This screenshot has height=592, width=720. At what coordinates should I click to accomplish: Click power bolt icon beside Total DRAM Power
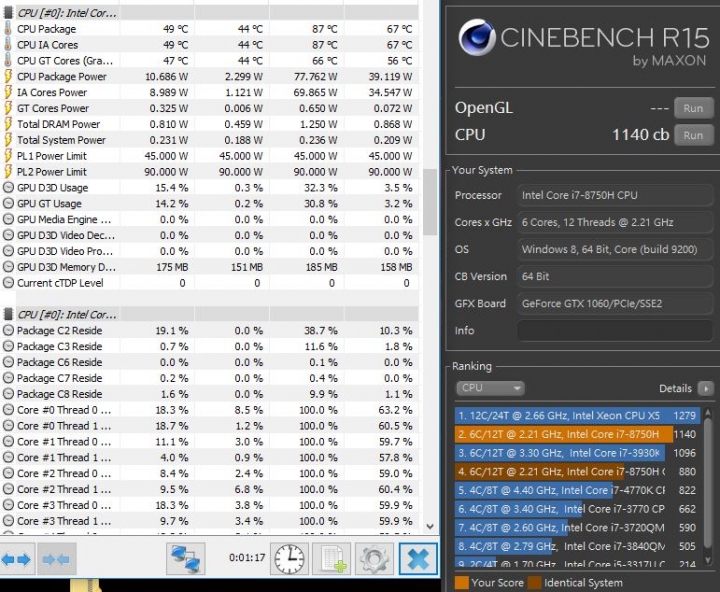click(x=8, y=124)
